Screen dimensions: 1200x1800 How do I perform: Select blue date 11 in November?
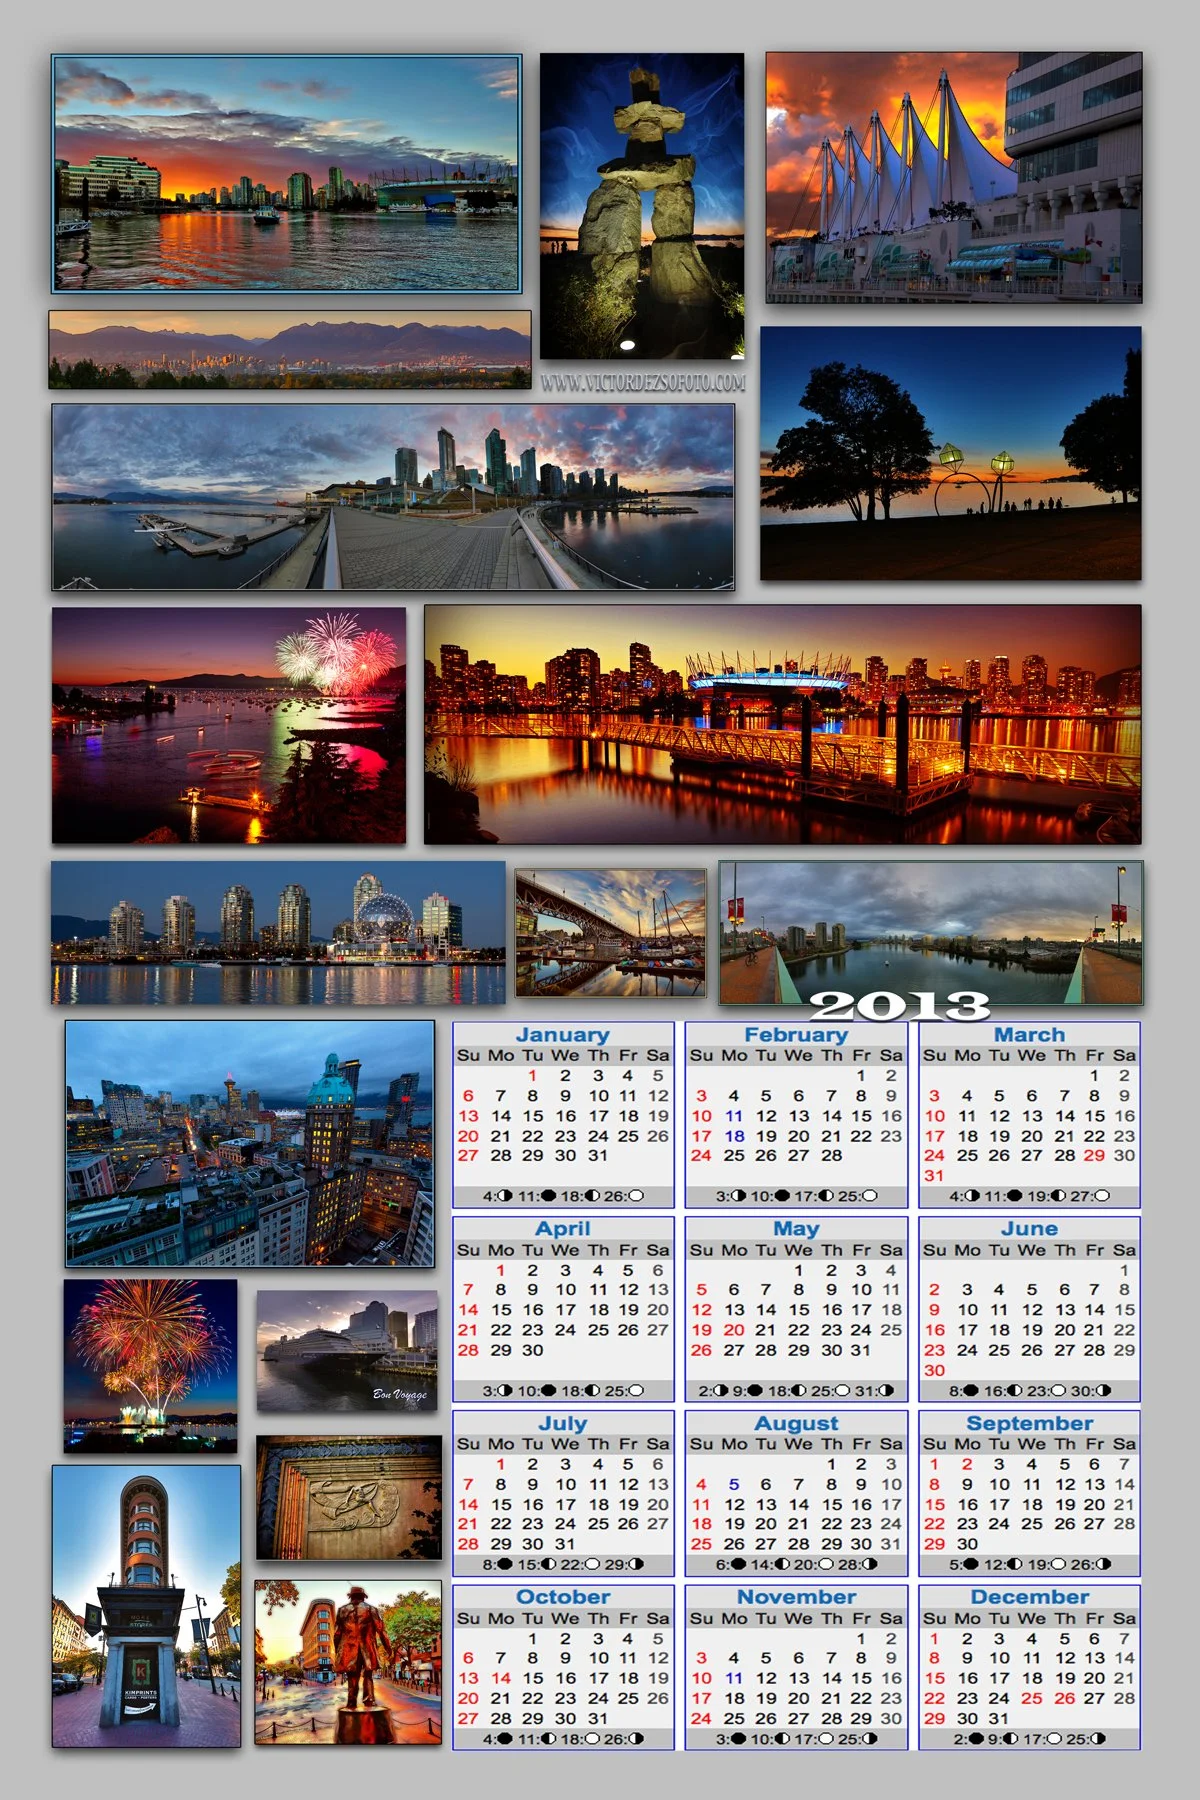click(x=734, y=1678)
